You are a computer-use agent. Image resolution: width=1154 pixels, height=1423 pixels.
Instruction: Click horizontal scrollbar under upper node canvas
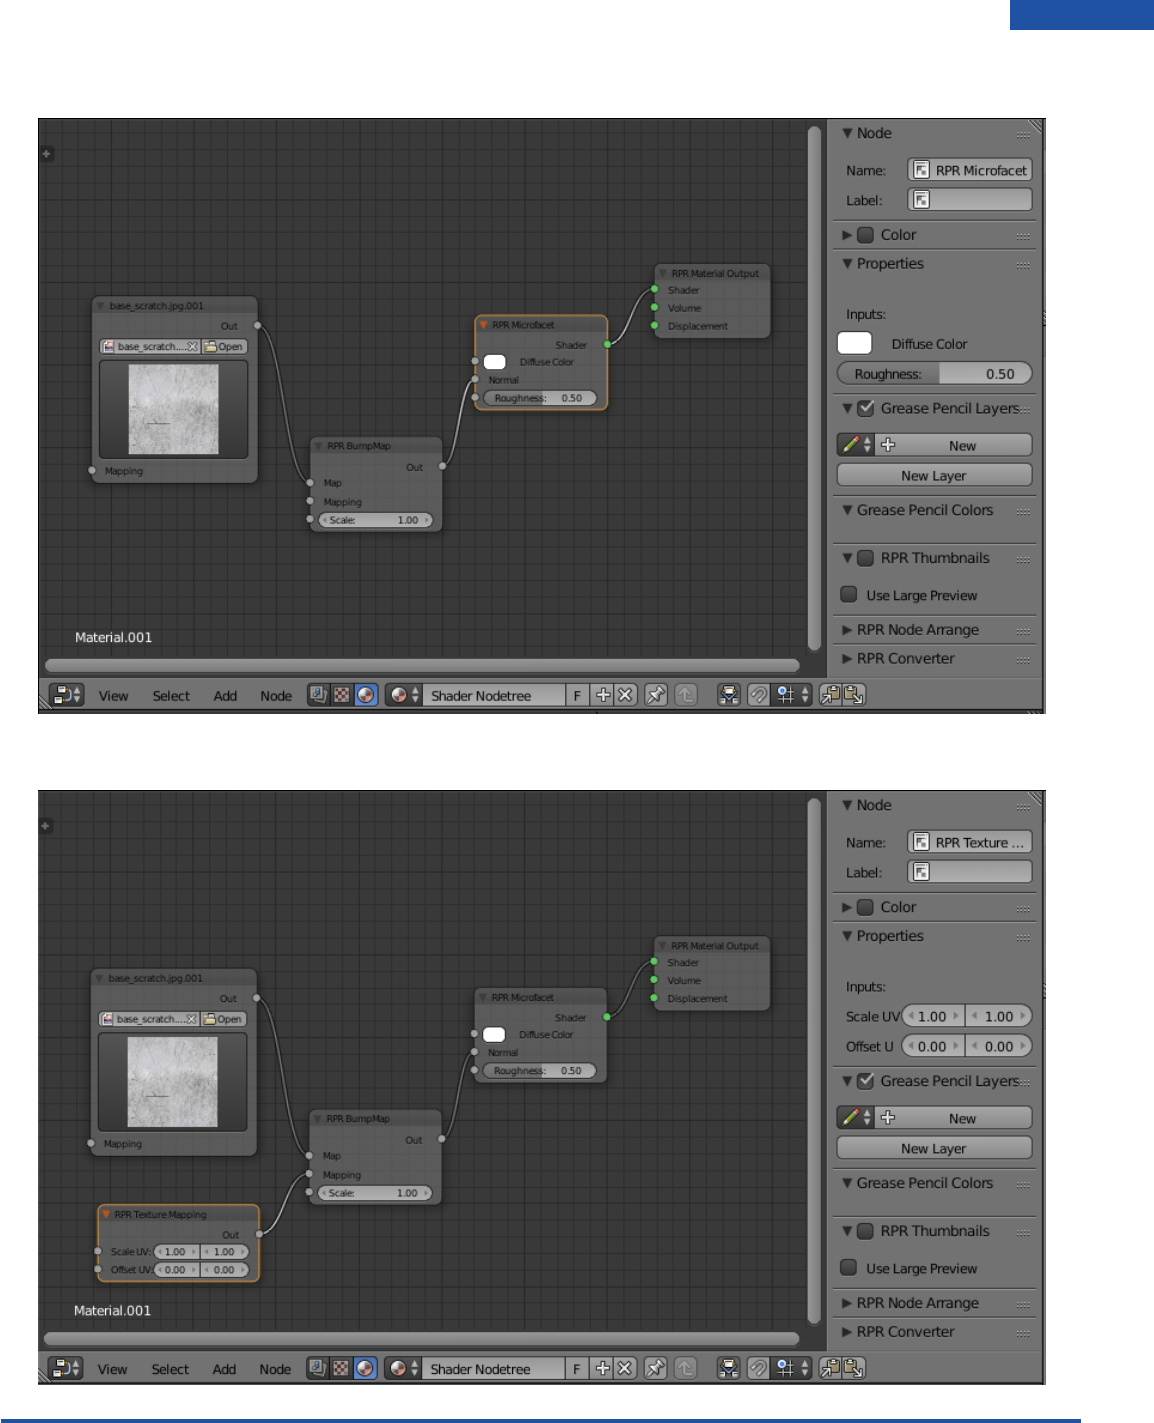422,665
